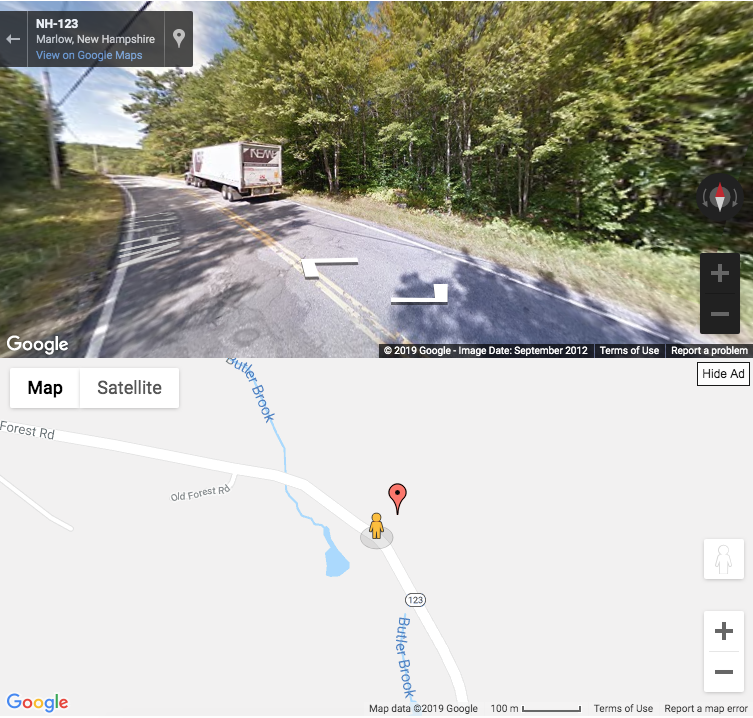Click the left forward navigation arrow on road
The height and width of the screenshot is (718, 753).
click(329, 267)
